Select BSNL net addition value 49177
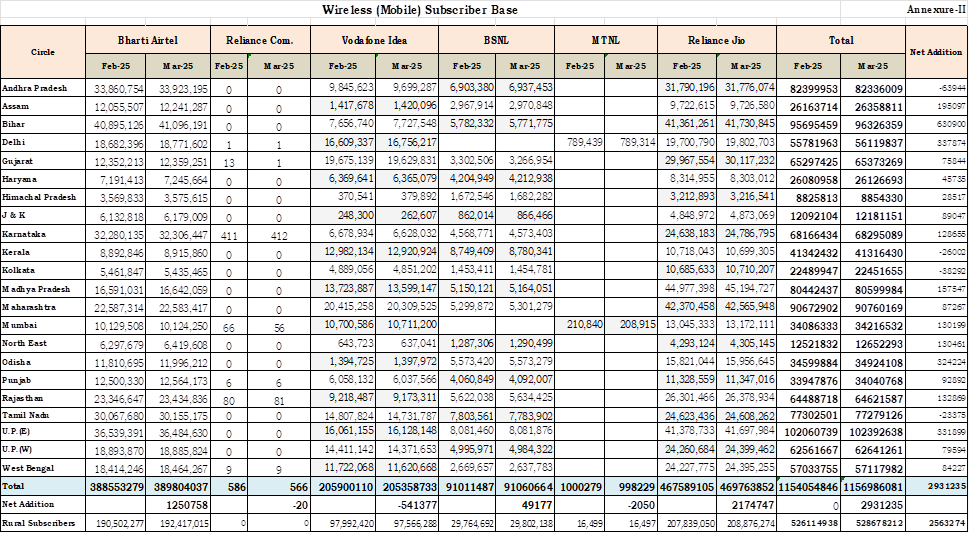The height and width of the screenshot is (533, 969). tap(537, 505)
